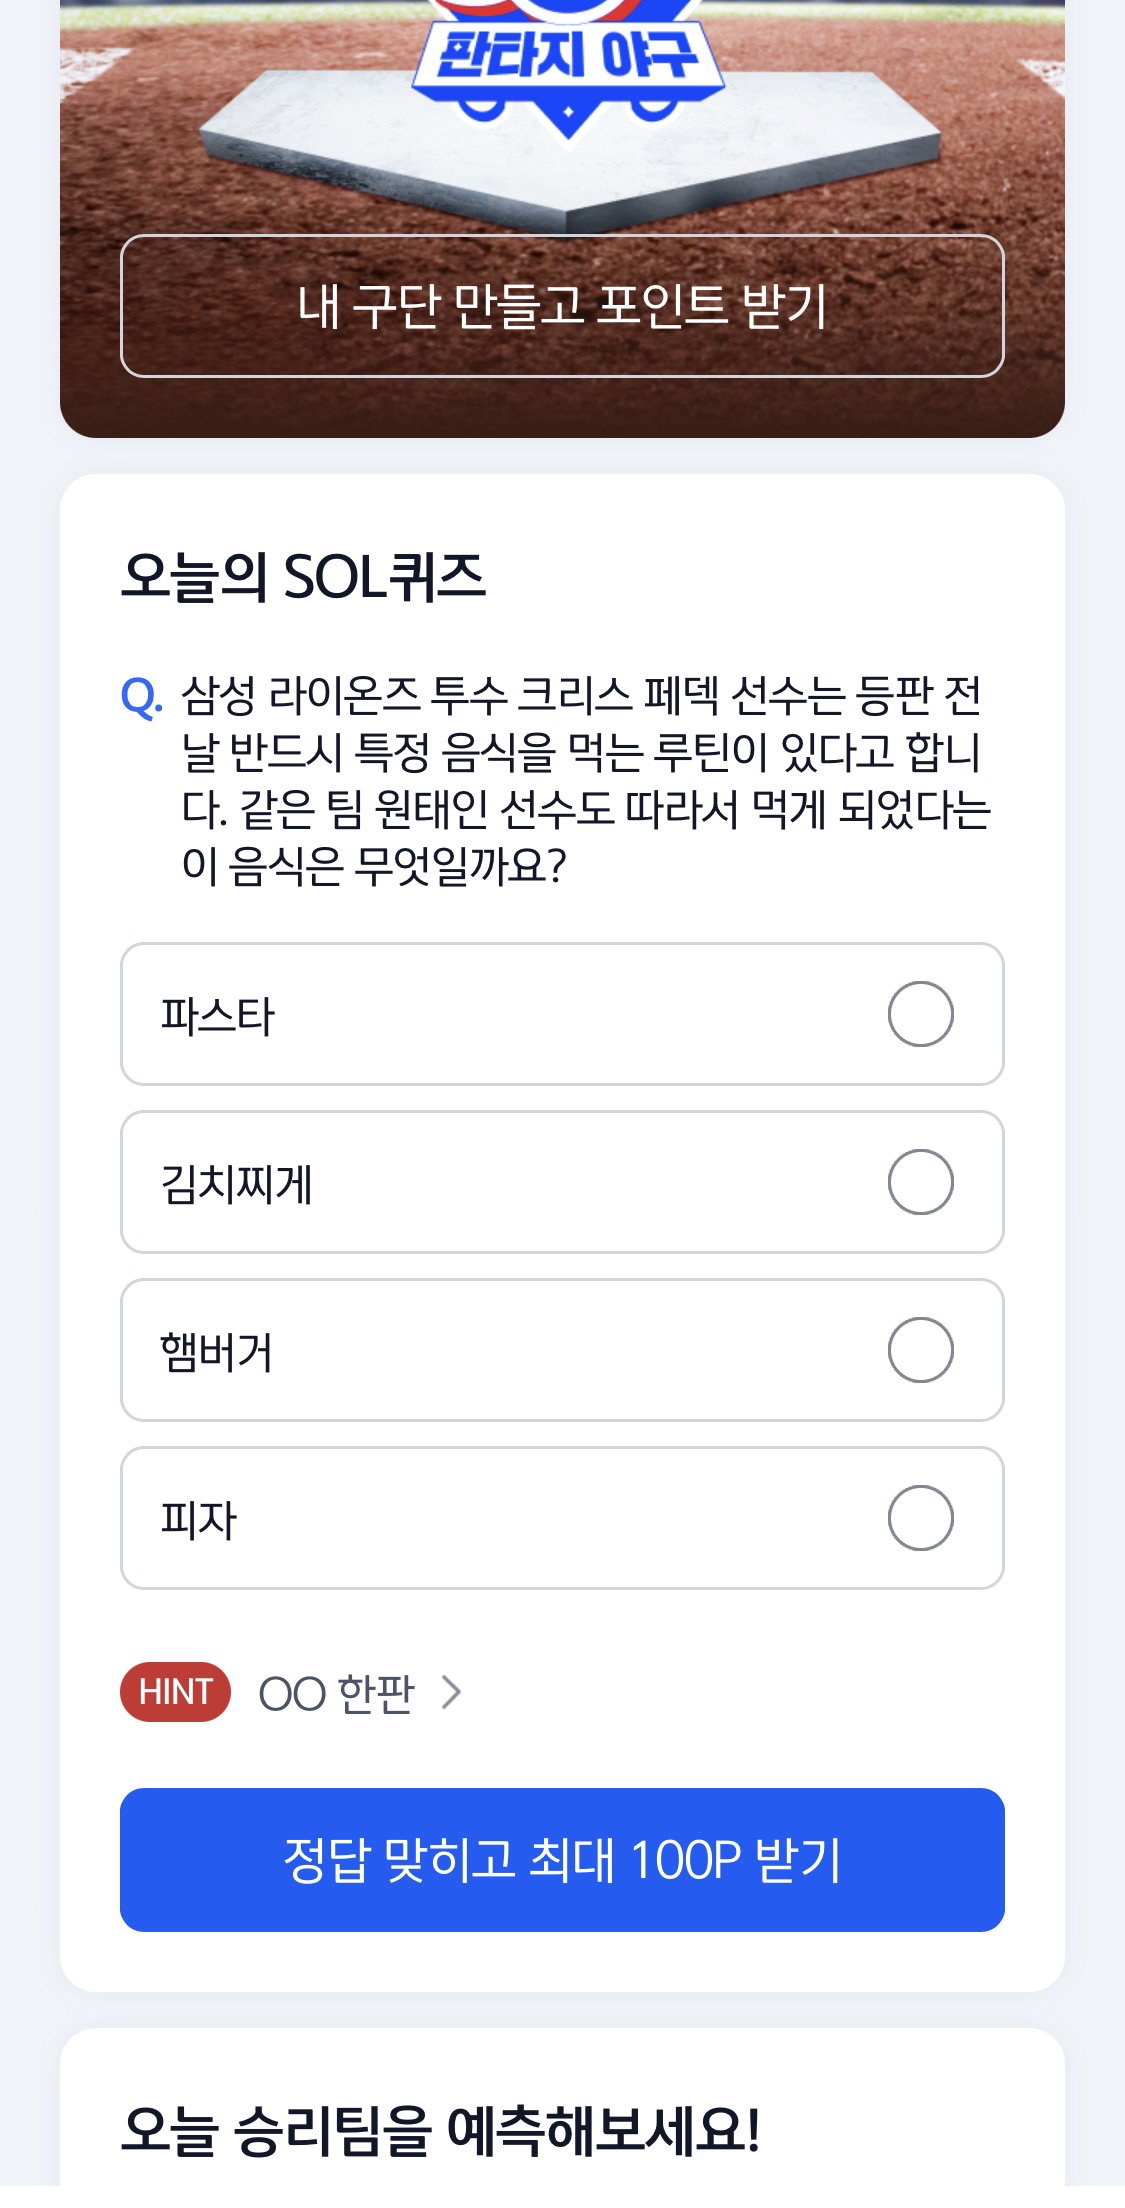Select the 김치찌개 radio circle
This screenshot has height=2208, width=1125.
[920, 1182]
